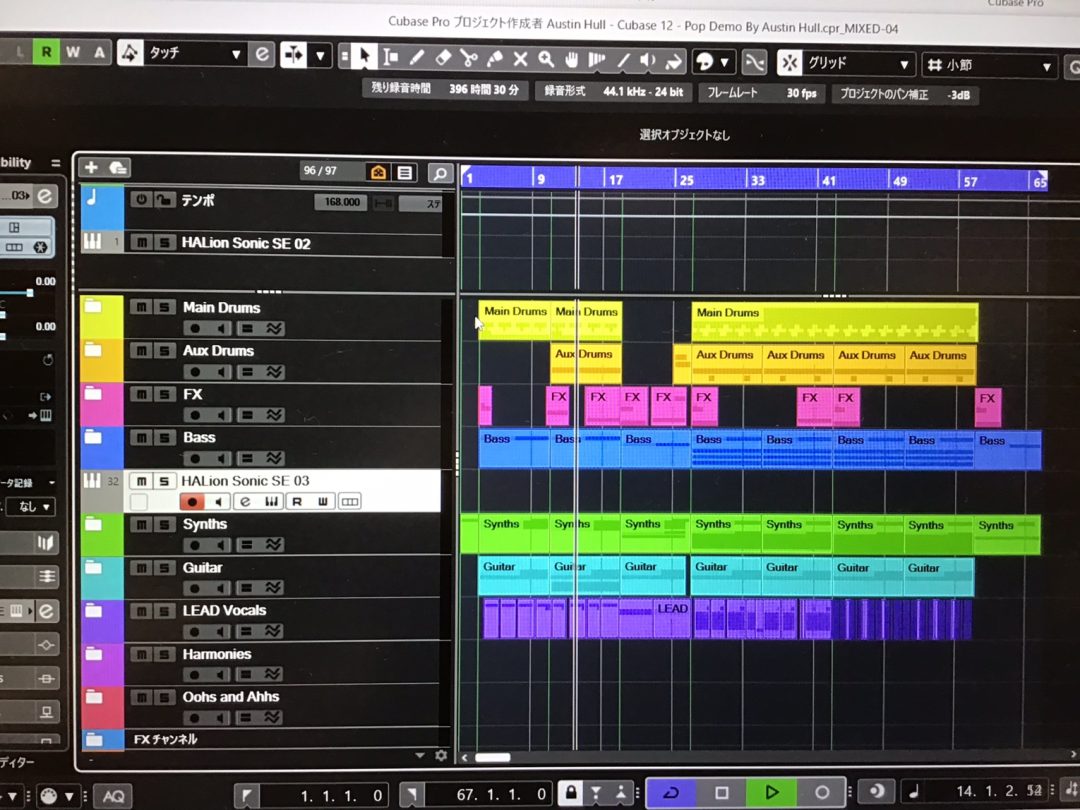The height and width of the screenshot is (810, 1080).
Task: Click the Harmonies track color strip
Action: pyautogui.click(x=102, y=664)
